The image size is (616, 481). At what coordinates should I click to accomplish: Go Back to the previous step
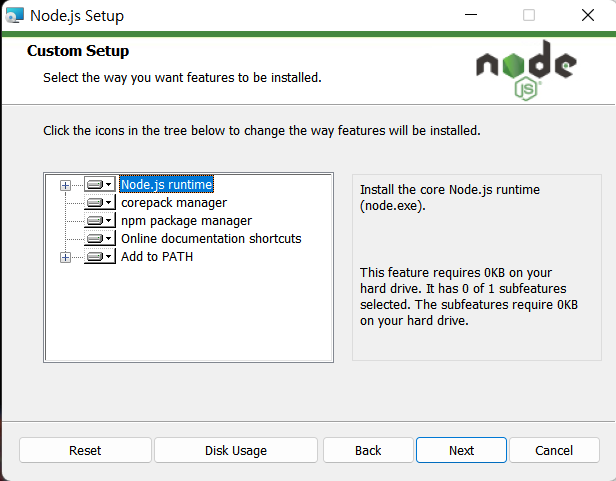[368, 450]
